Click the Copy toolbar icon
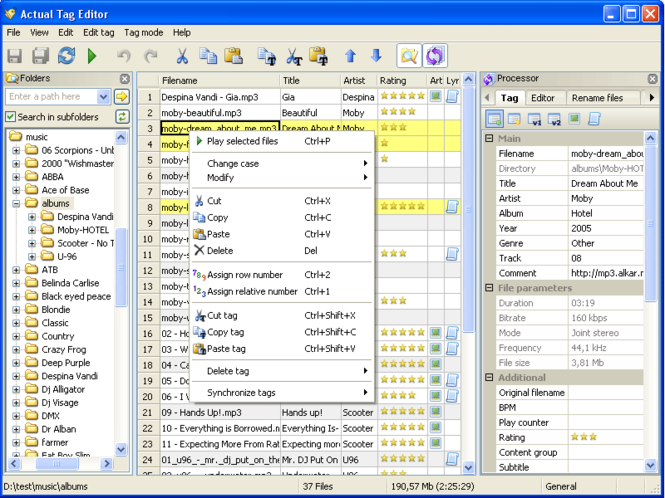Viewport: 665px width, 498px height. click(208, 56)
